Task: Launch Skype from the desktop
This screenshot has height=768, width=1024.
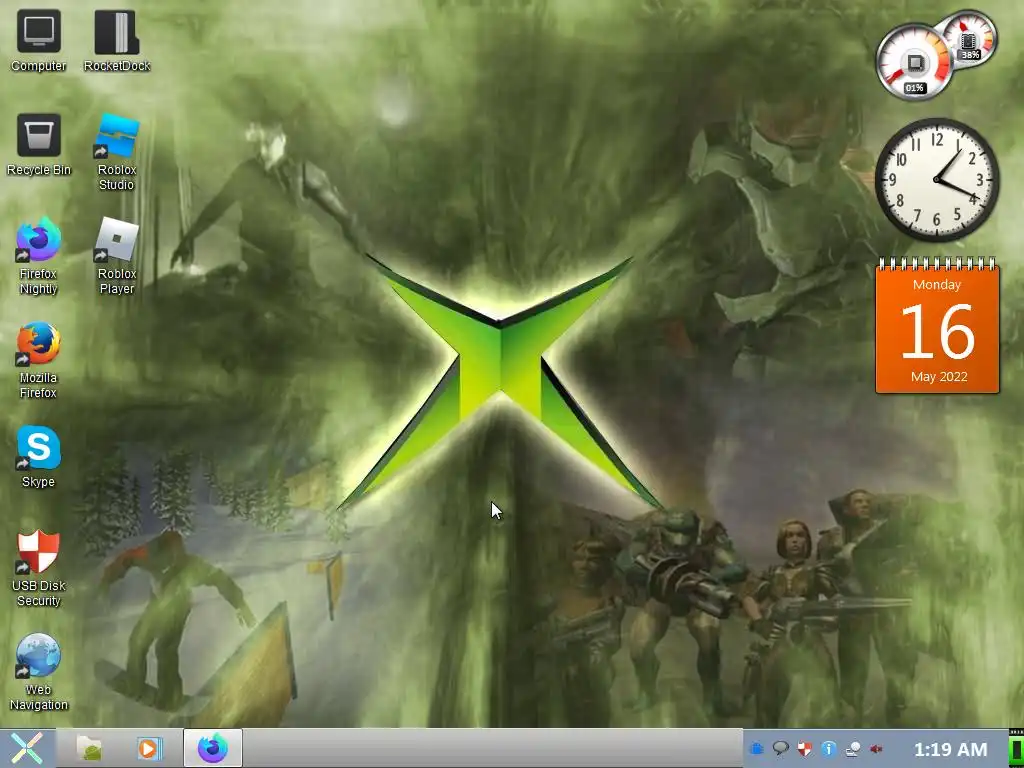Action: click(x=39, y=456)
